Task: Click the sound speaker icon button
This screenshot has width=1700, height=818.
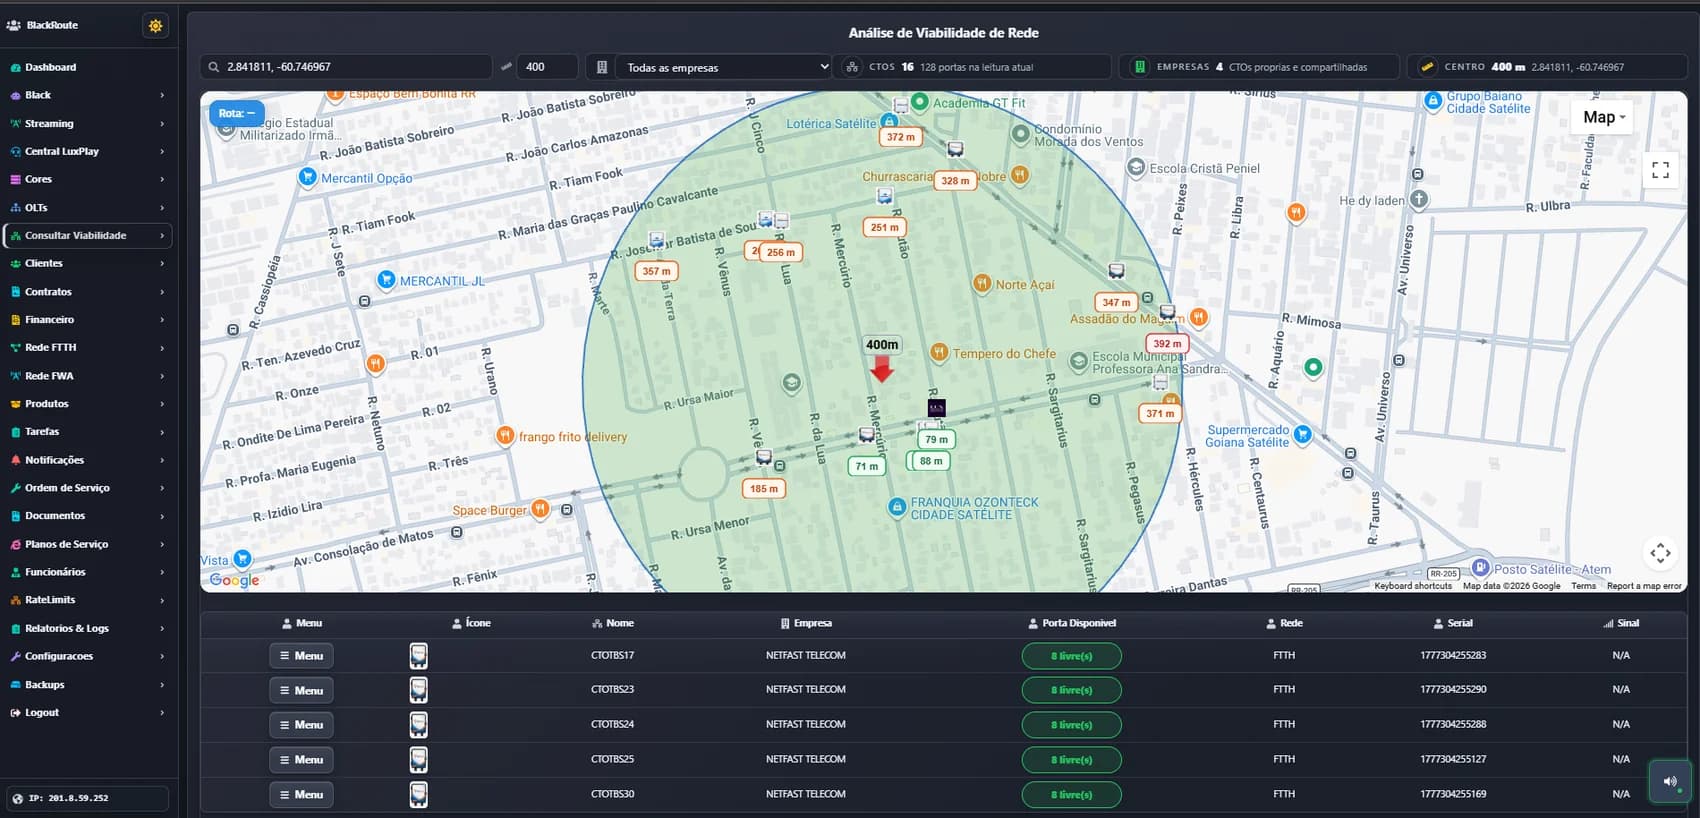Action: pos(1670,781)
